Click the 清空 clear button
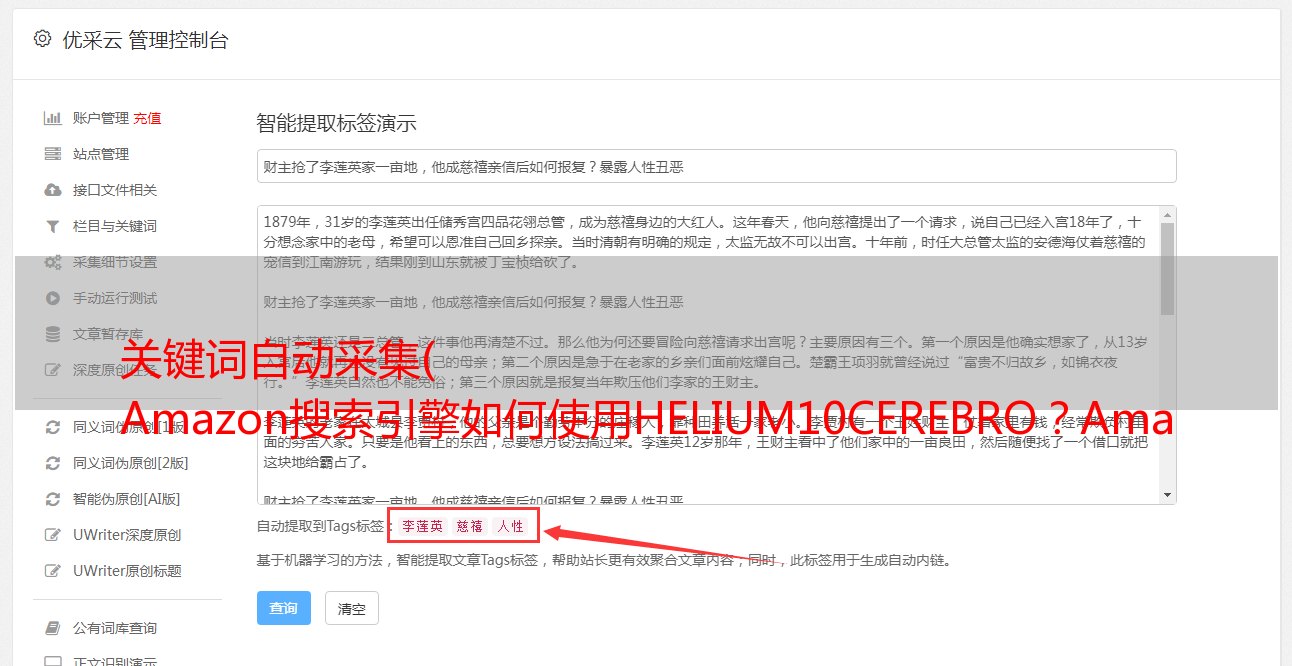The width and height of the screenshot is (1292, 666). [x=352, y=608]
